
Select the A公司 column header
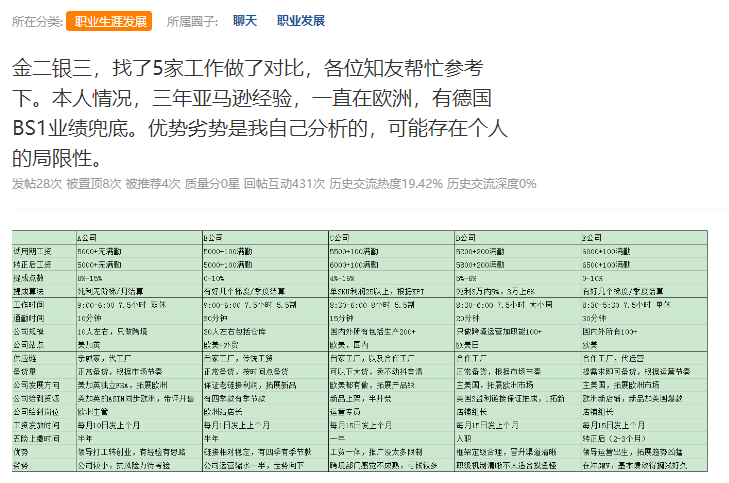(87, 238)
